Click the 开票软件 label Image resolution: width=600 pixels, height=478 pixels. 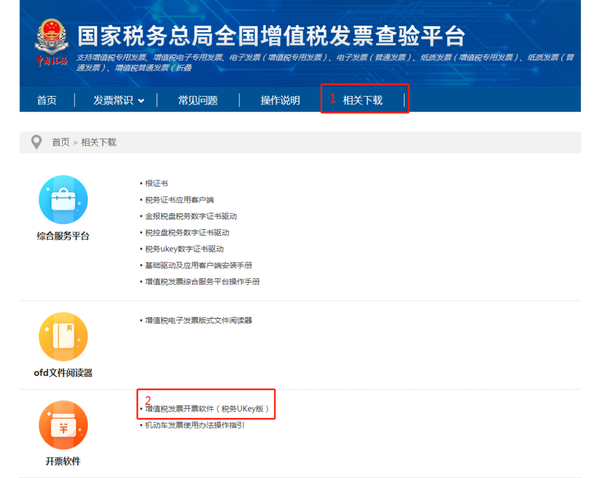[63, 461]
